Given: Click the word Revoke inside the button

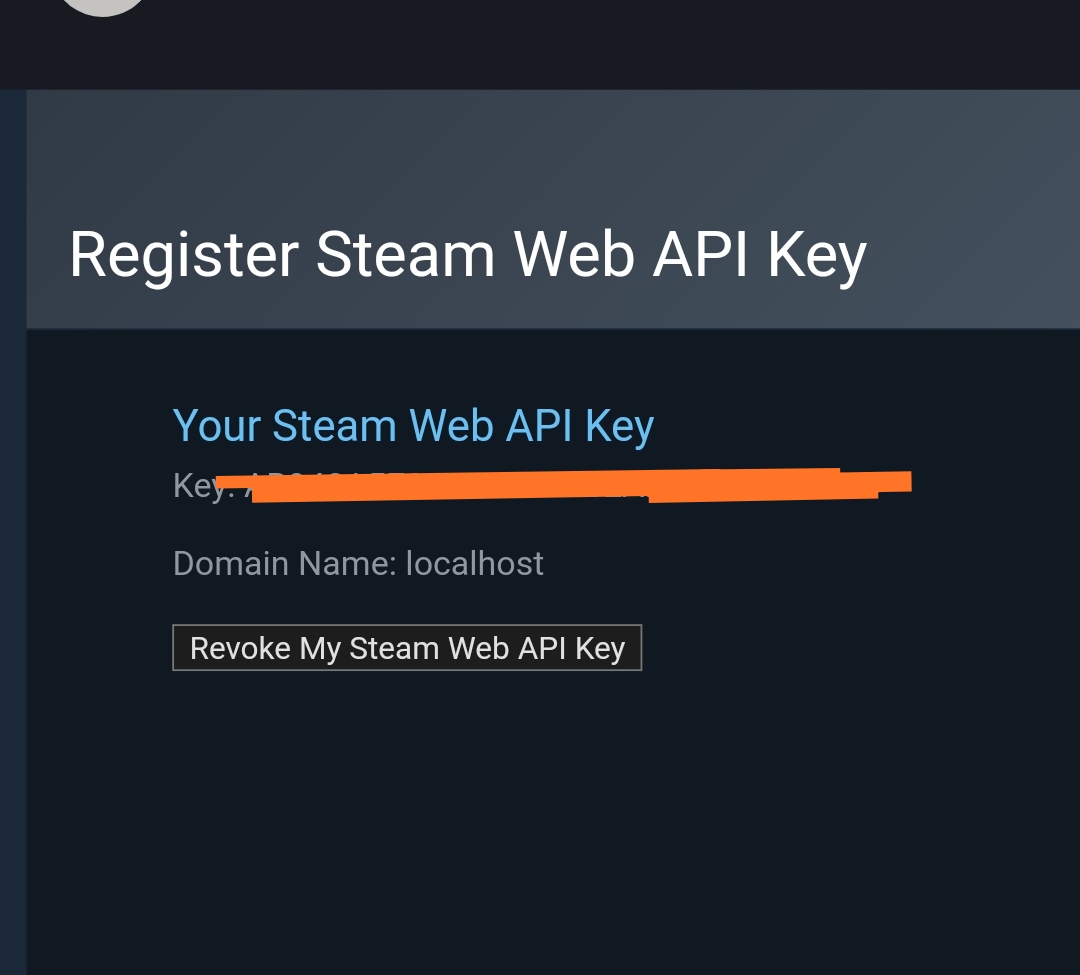Looking at the screenshot, I should click(240, 648).
